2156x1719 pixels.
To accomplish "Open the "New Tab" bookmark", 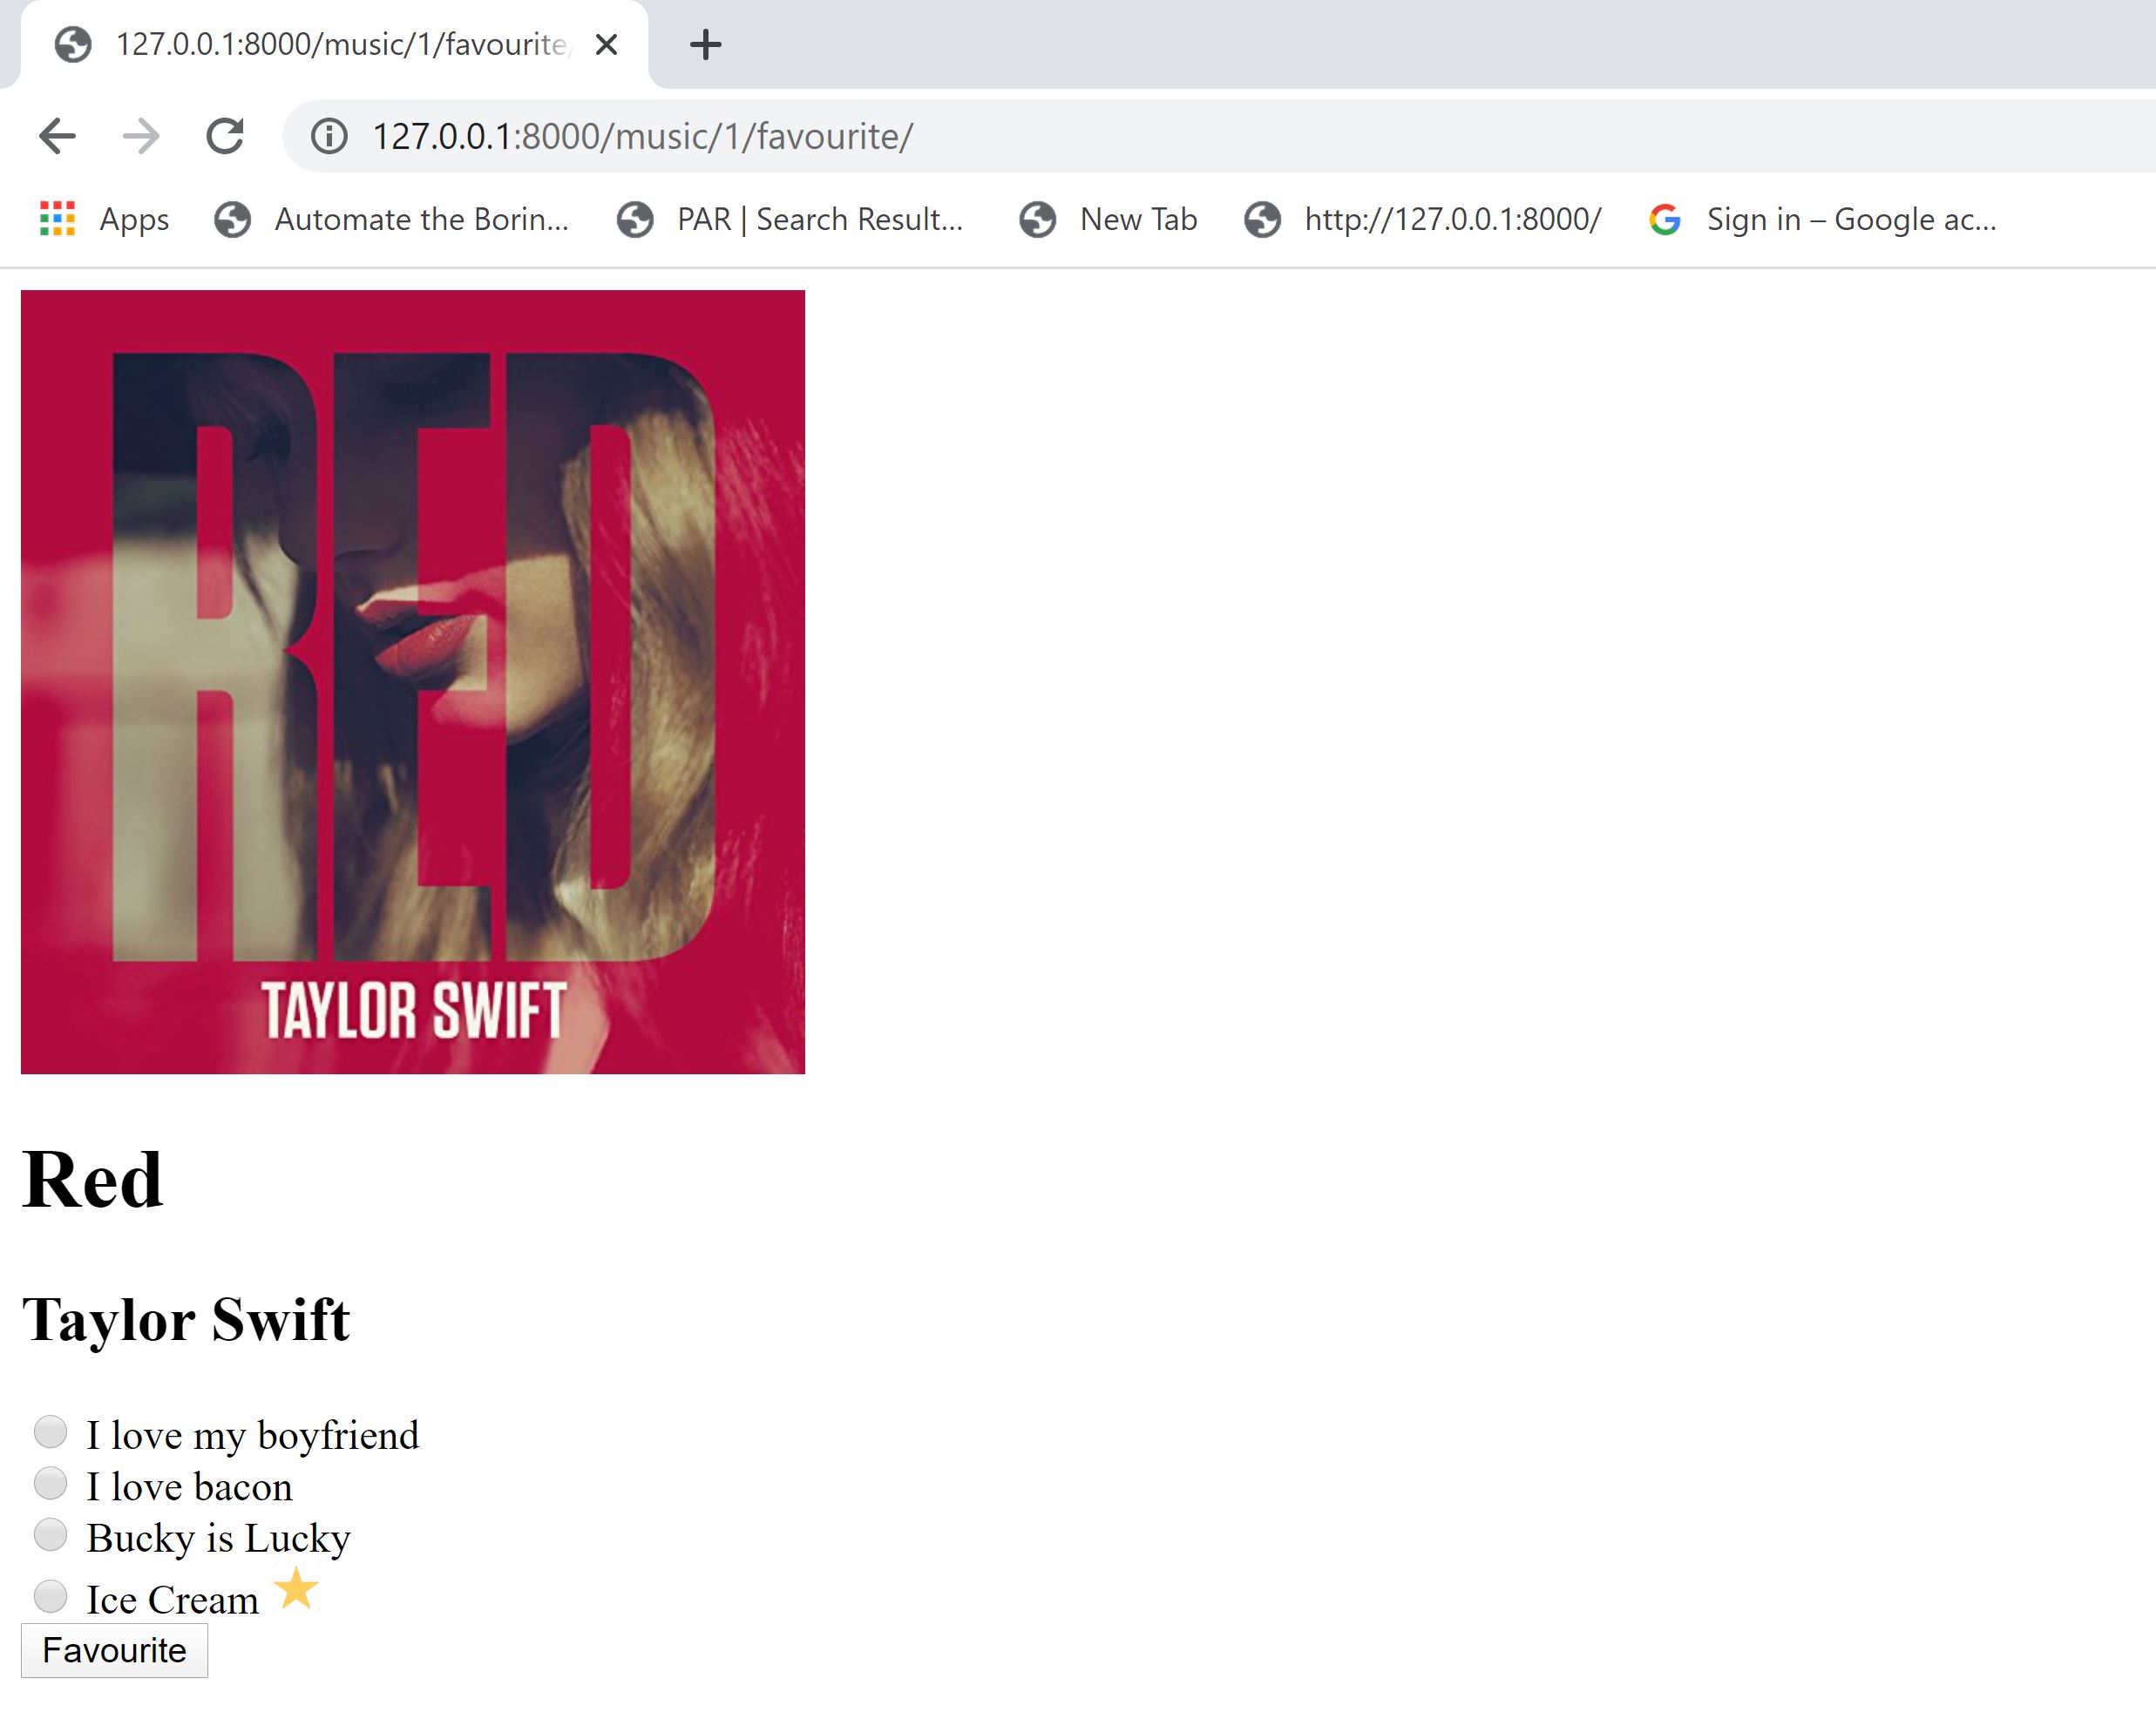I will 1108,218.
